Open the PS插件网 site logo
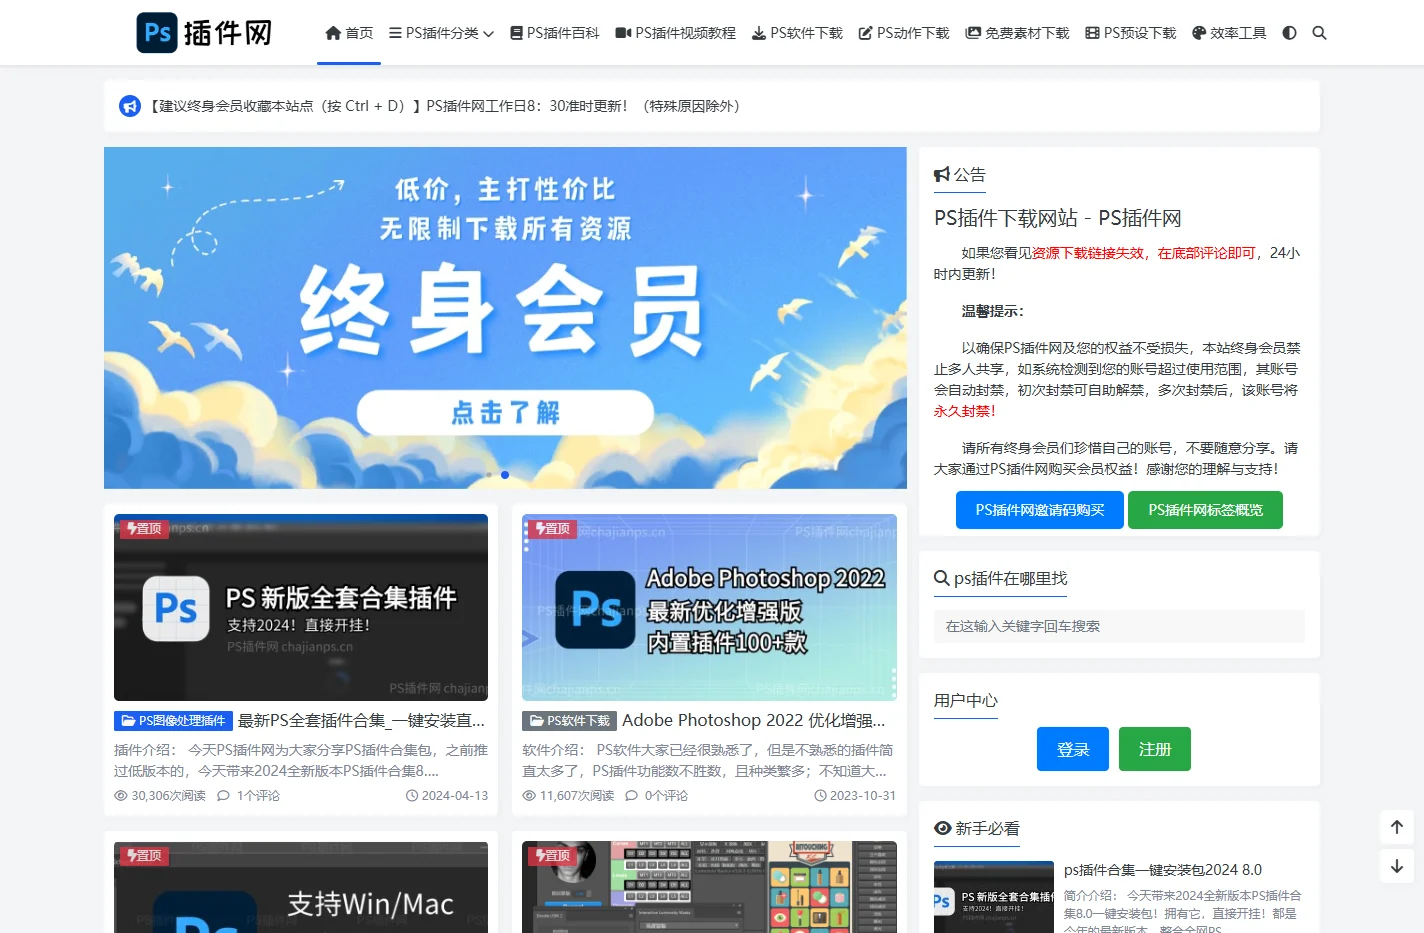This screenshot has height=933, width=1424. click(204, 33)
